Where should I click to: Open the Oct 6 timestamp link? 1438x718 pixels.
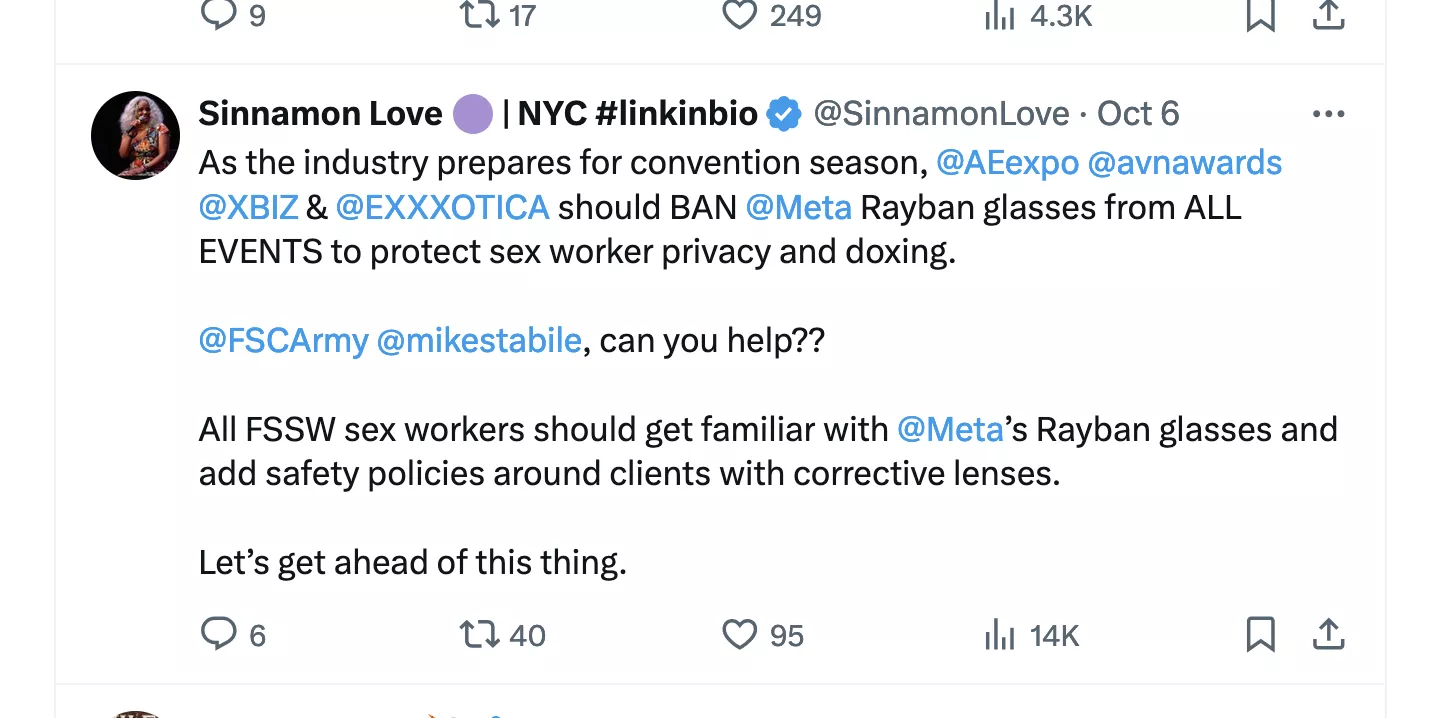pyautogui.click(x=1138, y=114)
